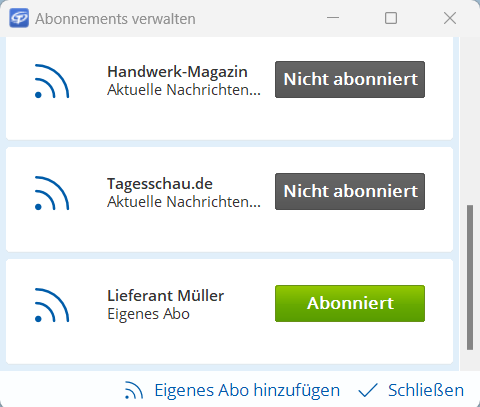Click the checkmark icon beside Schließen
The image size is (480, 407).
[x=368, y=390]
